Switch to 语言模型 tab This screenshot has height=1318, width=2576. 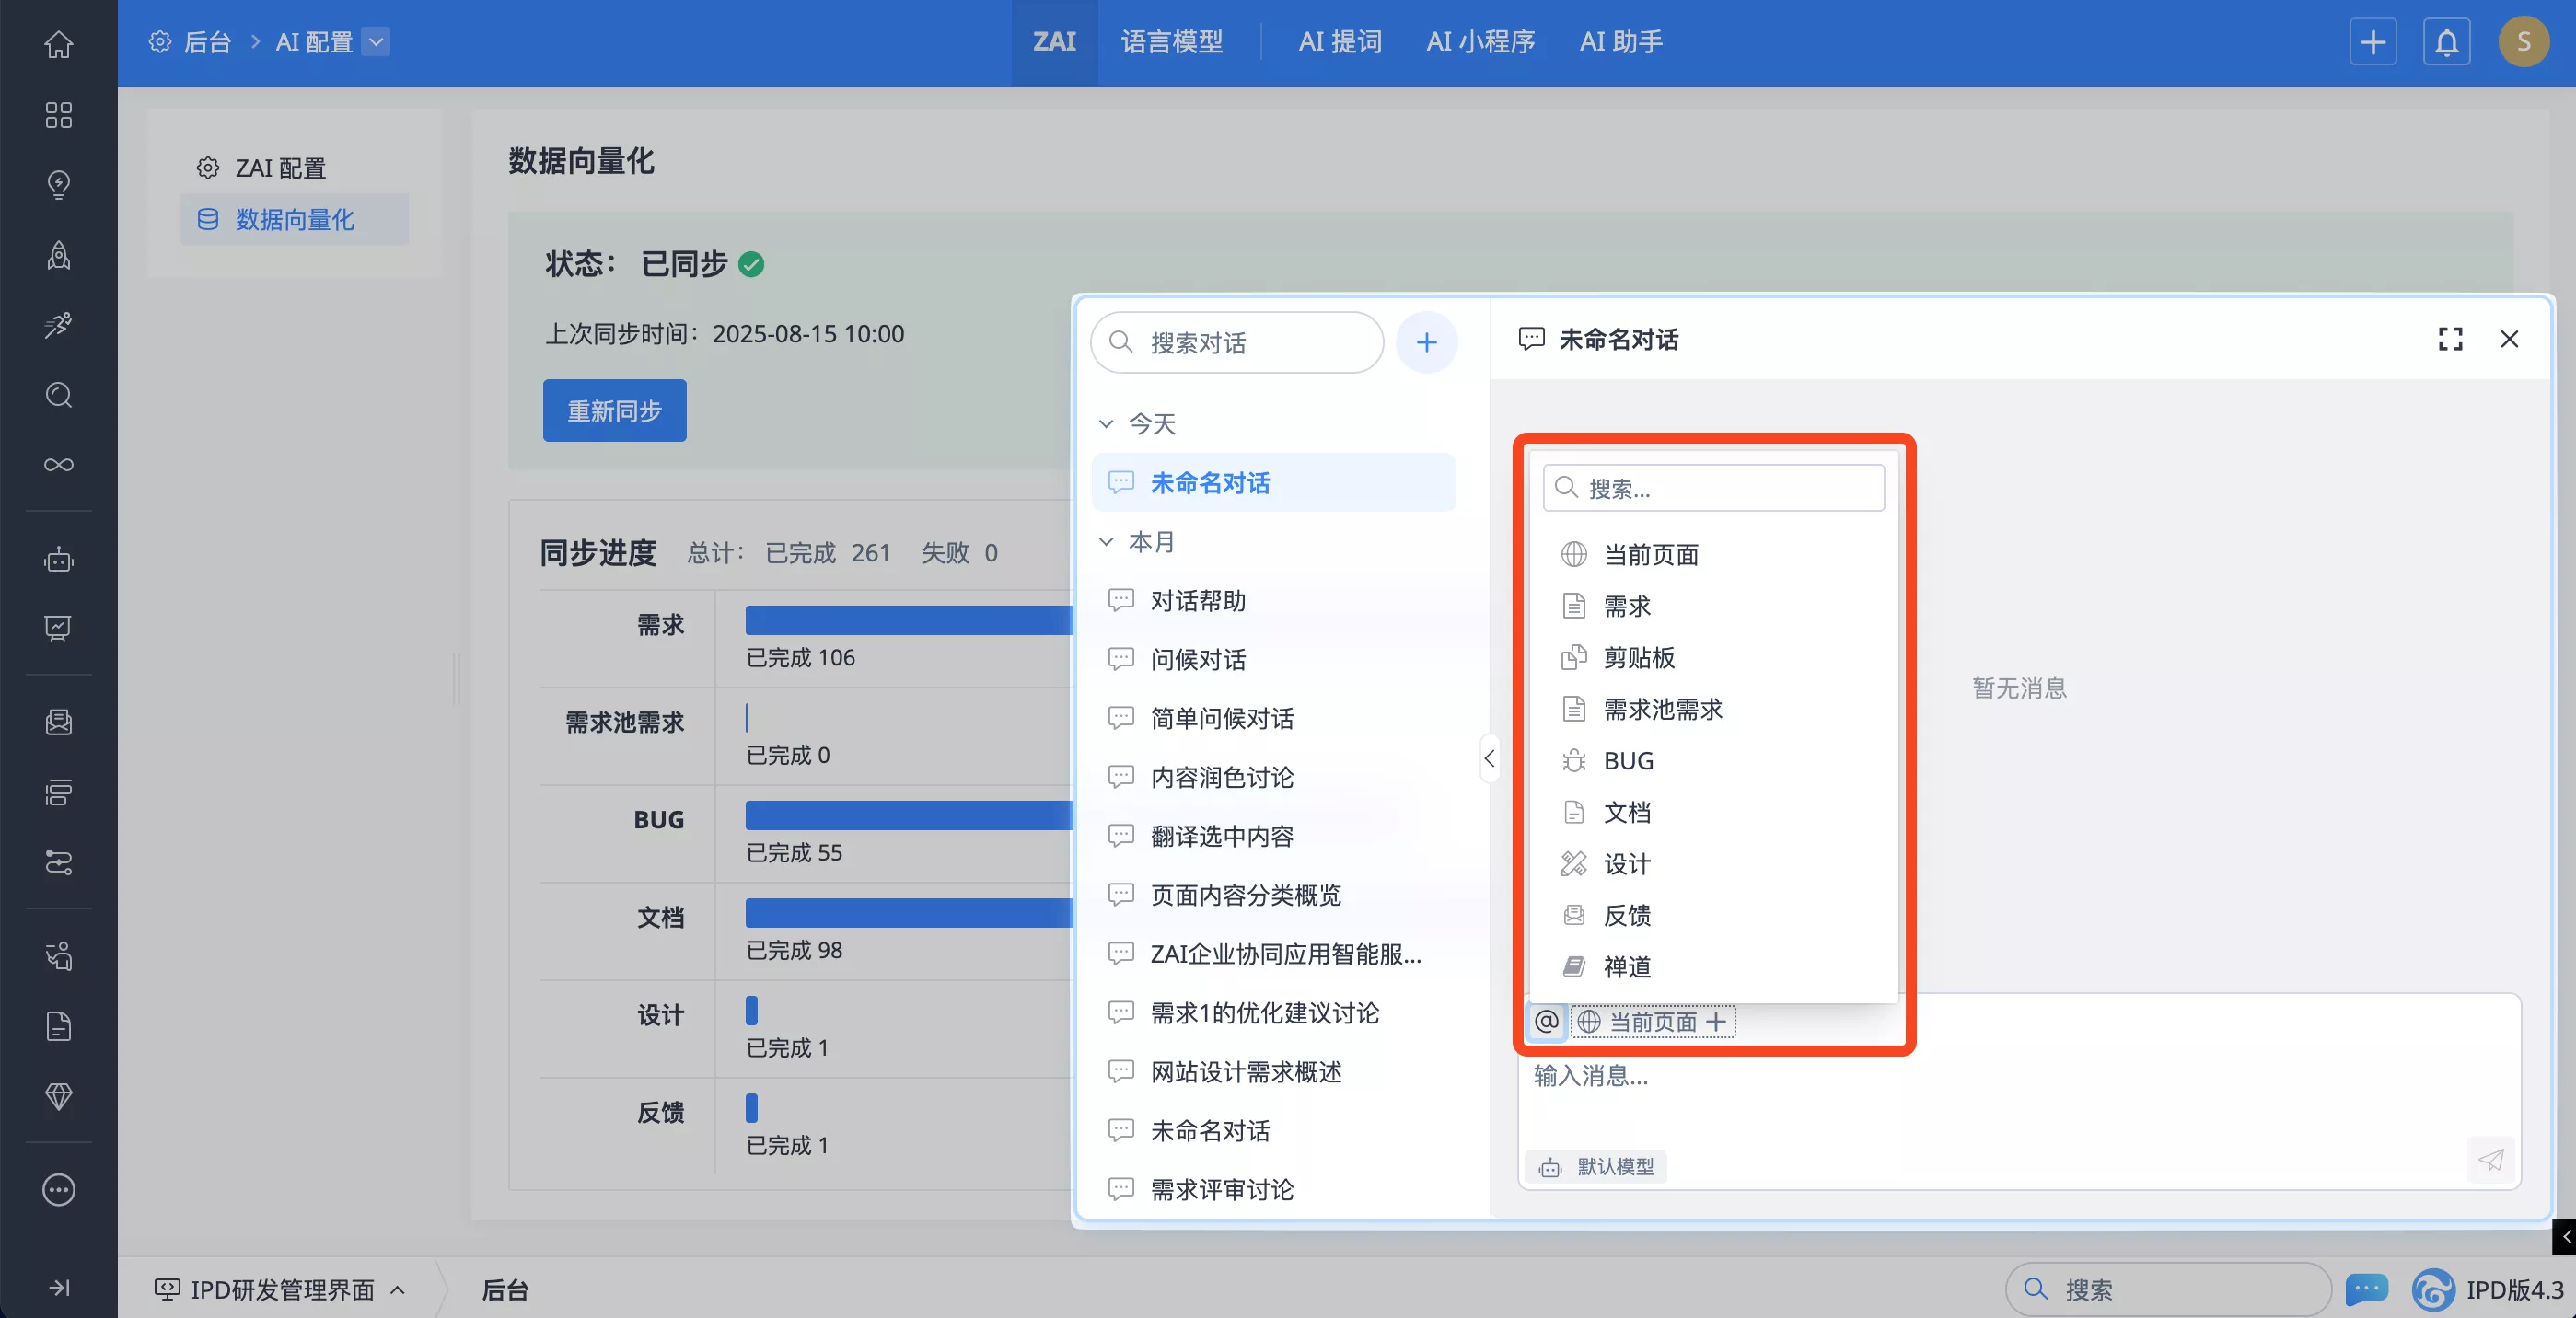coord(1172,42)
